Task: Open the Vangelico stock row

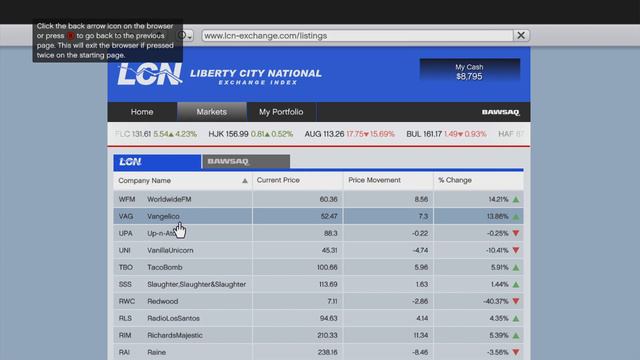Action: click(318, 216)
